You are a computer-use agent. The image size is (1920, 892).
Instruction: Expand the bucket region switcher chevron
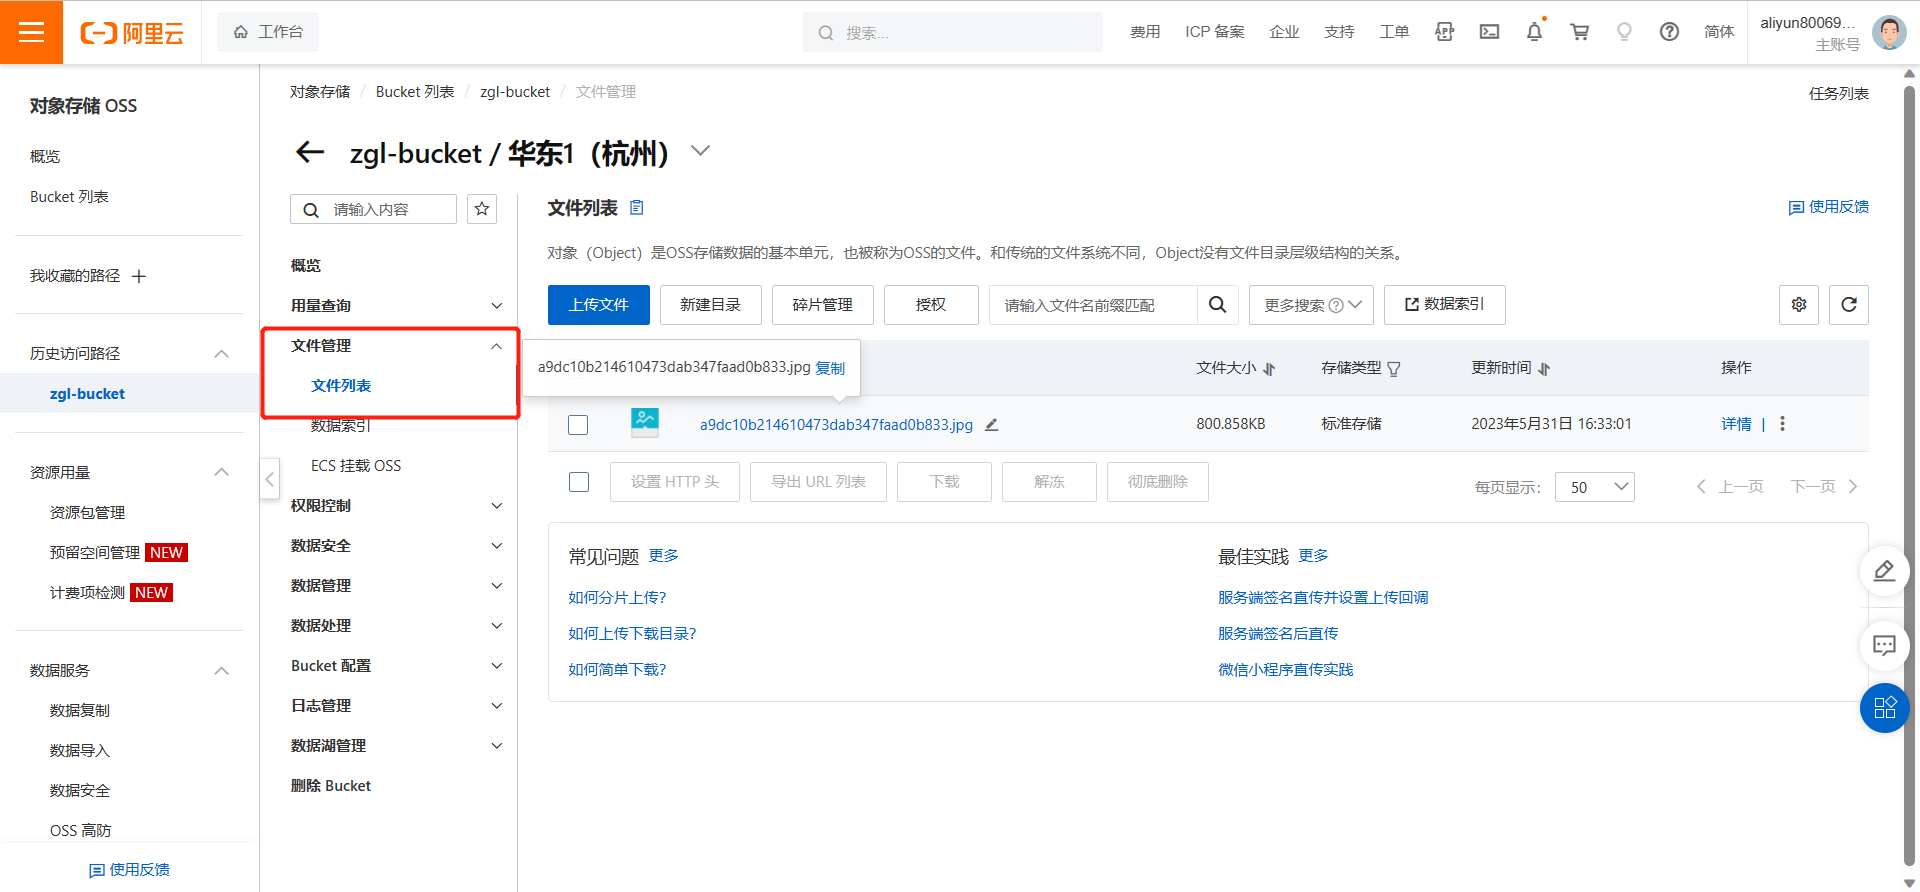(700, 151)
